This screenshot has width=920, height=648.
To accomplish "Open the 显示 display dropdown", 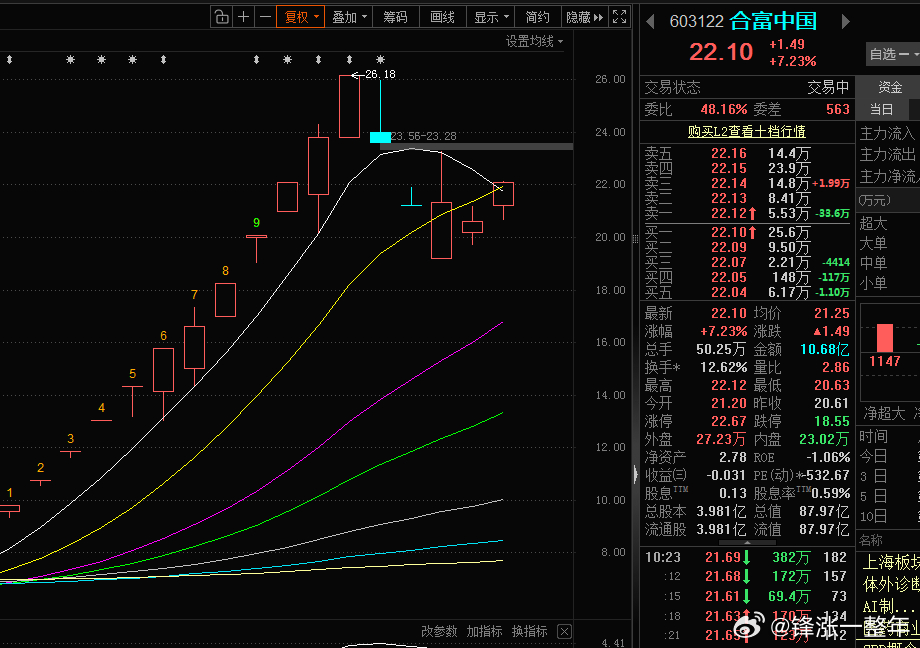I will pyautogui.click(x=491, y=17).
